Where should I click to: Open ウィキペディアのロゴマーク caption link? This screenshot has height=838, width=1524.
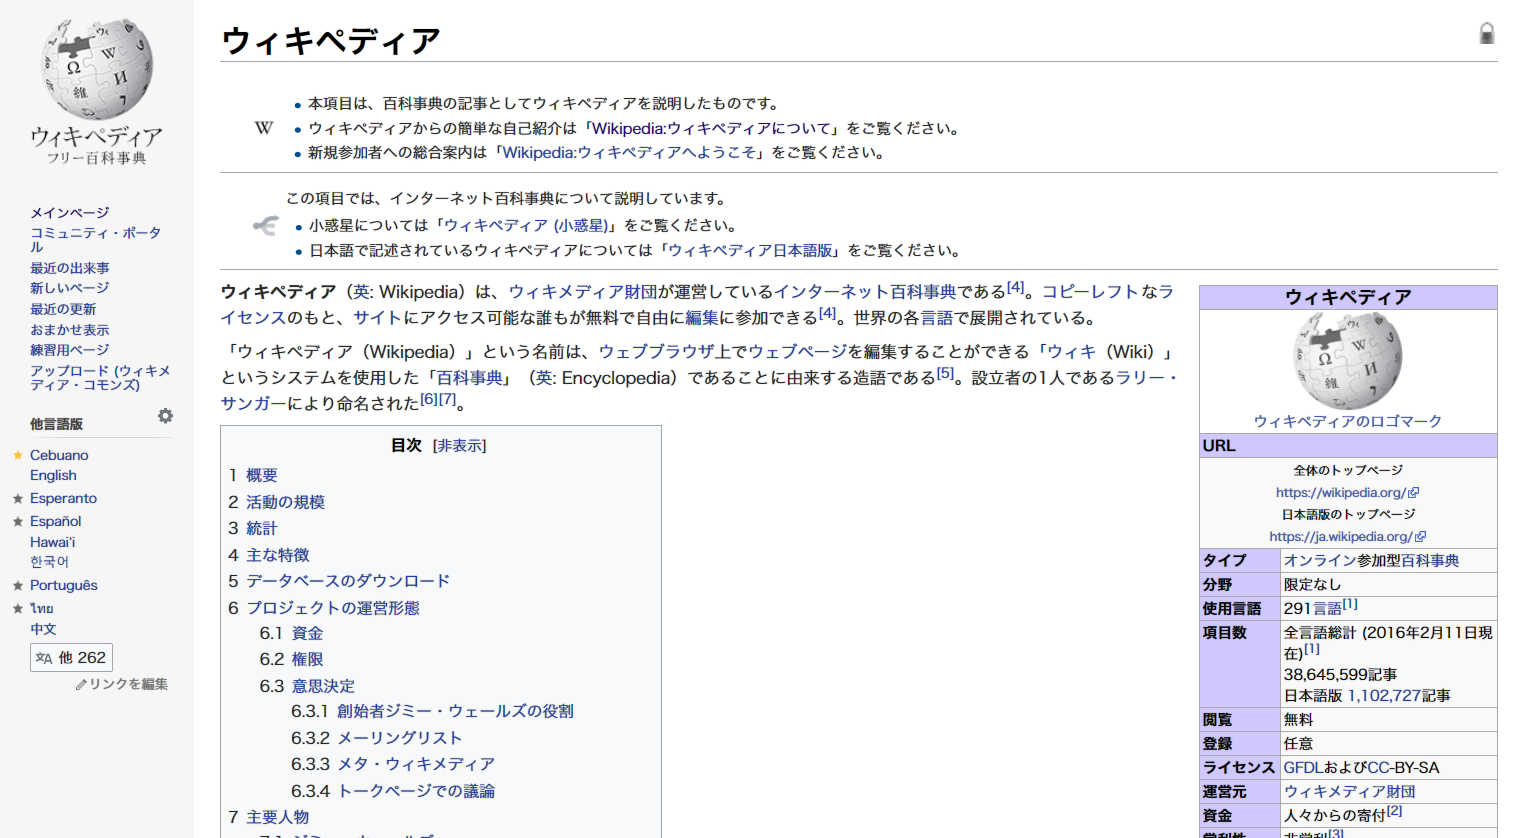click(x=1348, y=421)
